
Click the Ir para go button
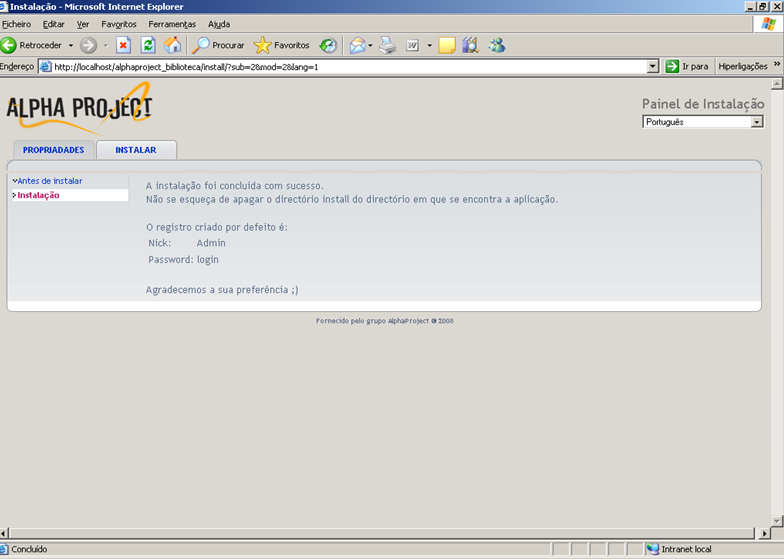click(687, 66)
